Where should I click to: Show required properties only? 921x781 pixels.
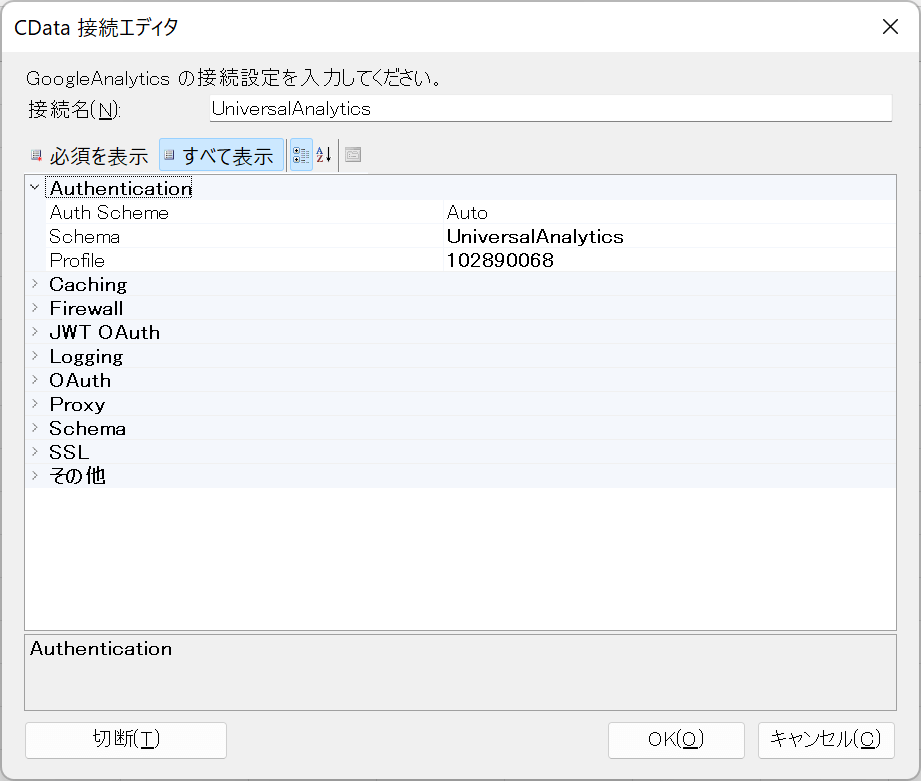tap(90, 156)
